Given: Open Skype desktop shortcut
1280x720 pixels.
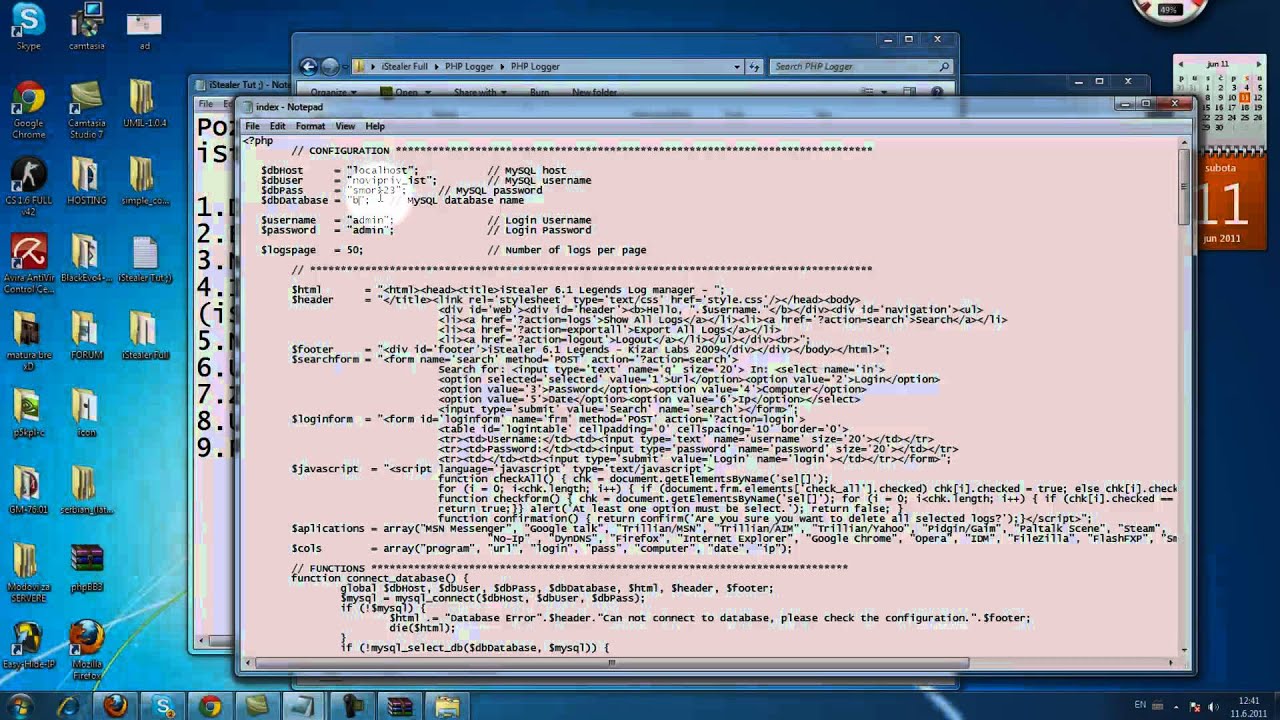Looking at the screenshot, I should click(28, 27).
